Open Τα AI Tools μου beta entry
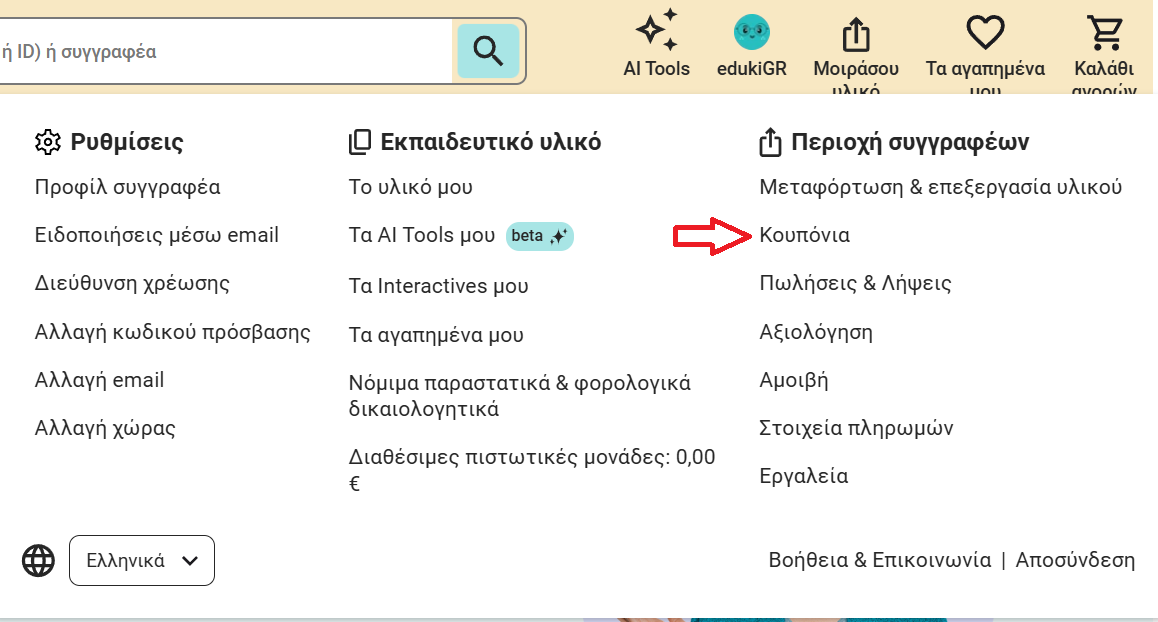 421,236
